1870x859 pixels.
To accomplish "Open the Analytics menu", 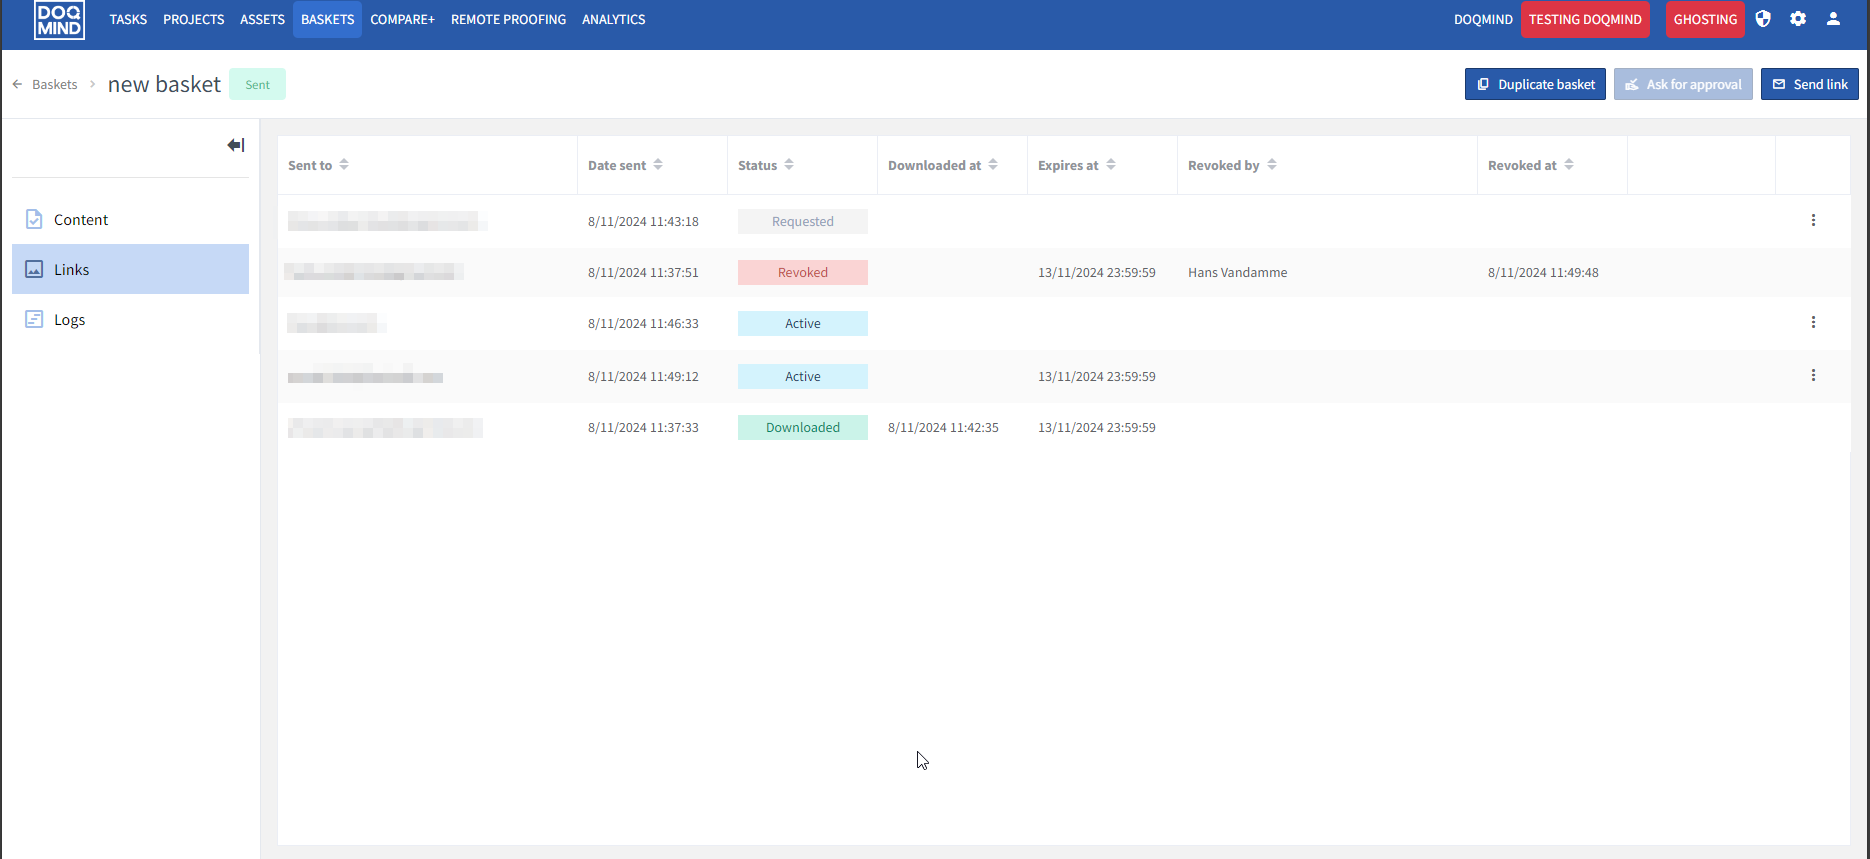I will coord(614,19).
